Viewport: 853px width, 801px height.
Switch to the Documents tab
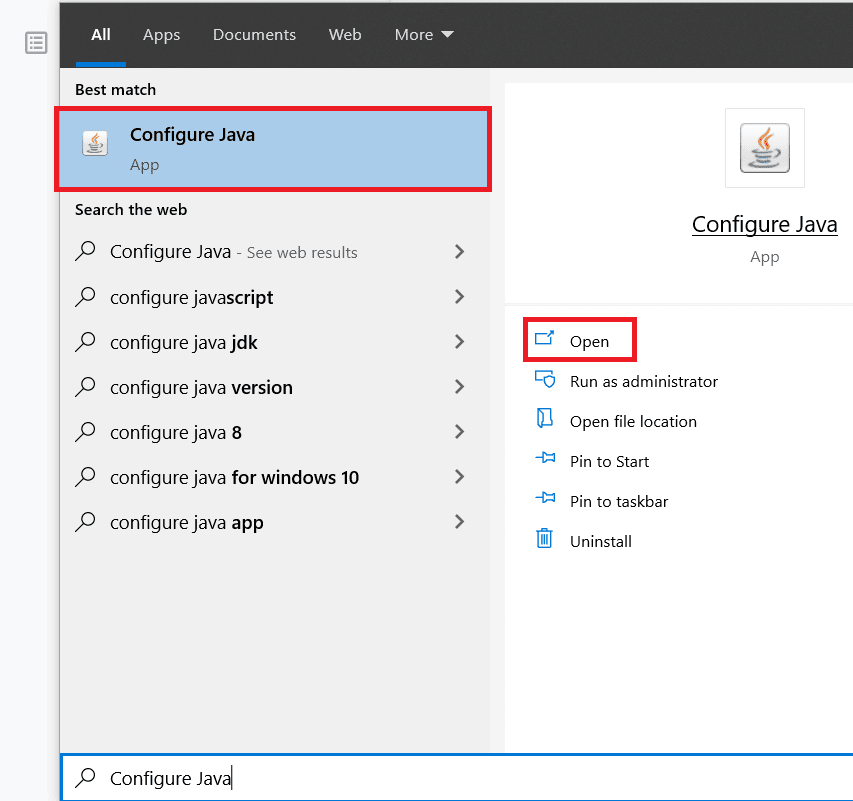pyautogui.click(x=254, y=34)
